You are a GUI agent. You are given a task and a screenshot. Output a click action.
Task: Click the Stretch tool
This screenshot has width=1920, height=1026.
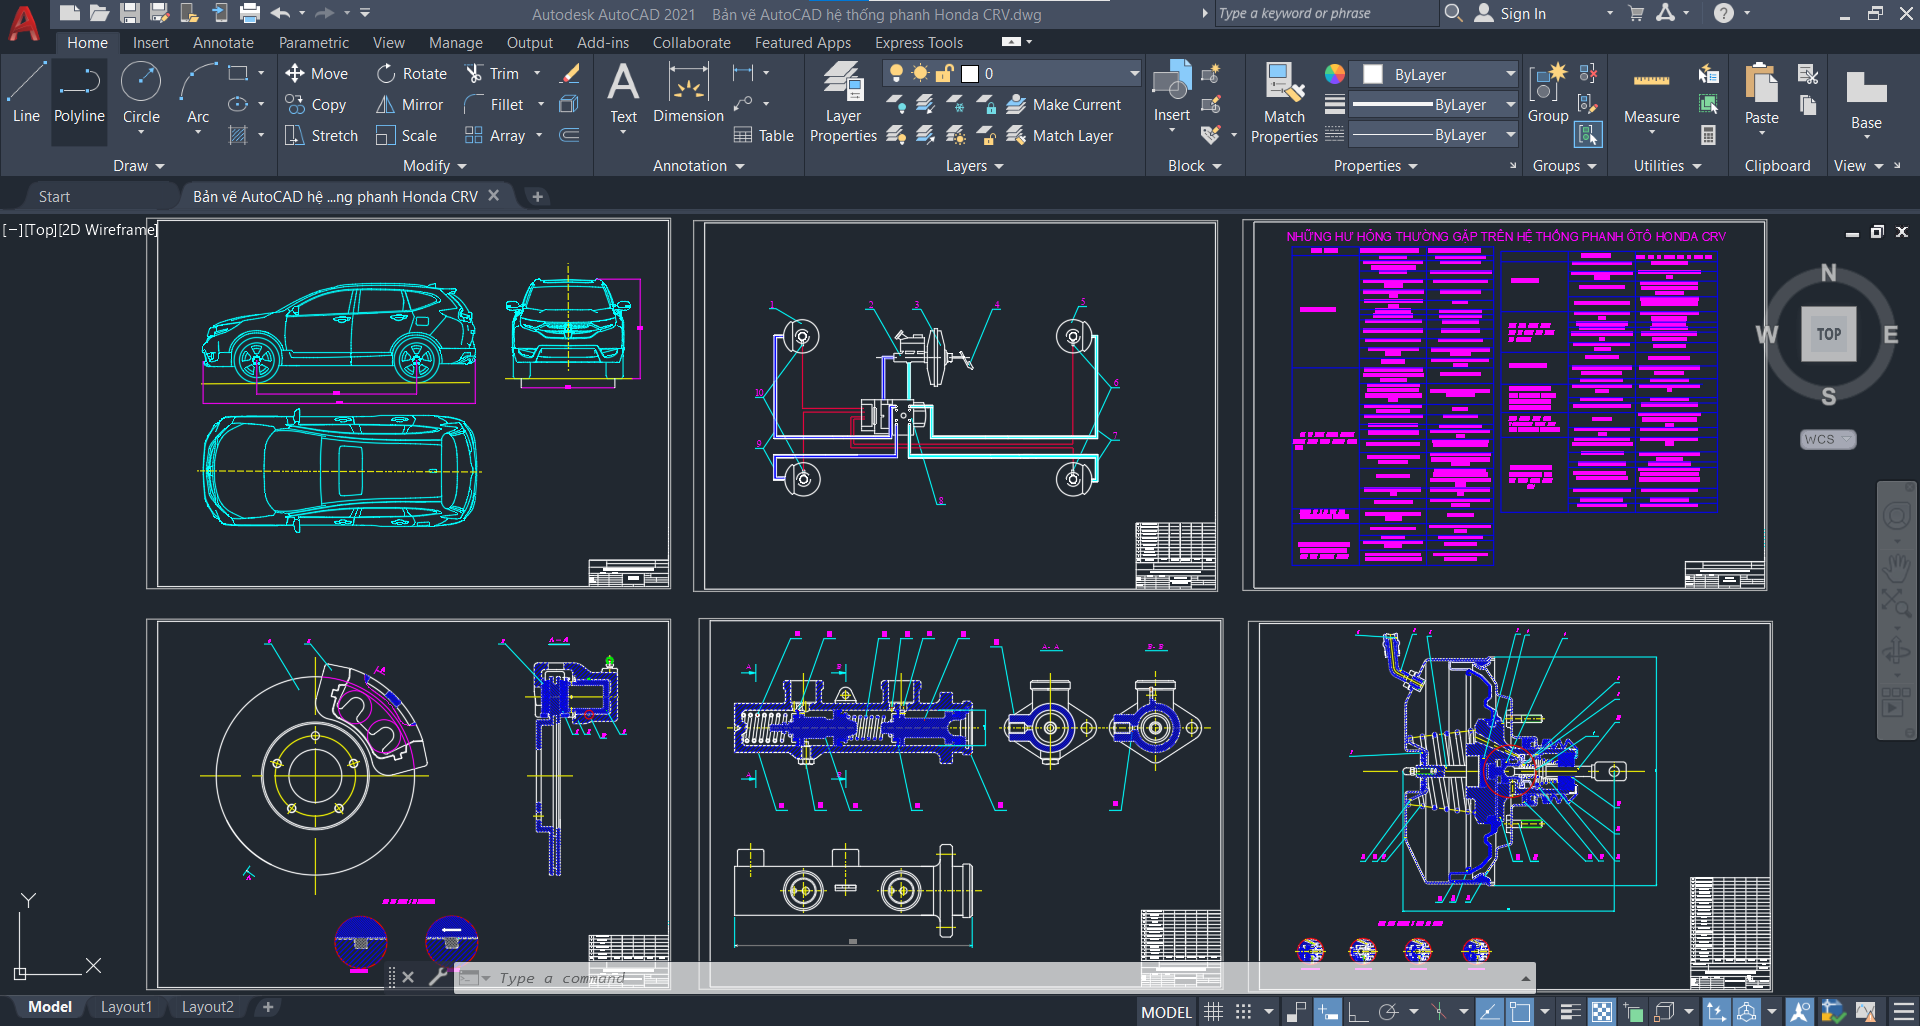pyautogui.click(x=321, y=135)
